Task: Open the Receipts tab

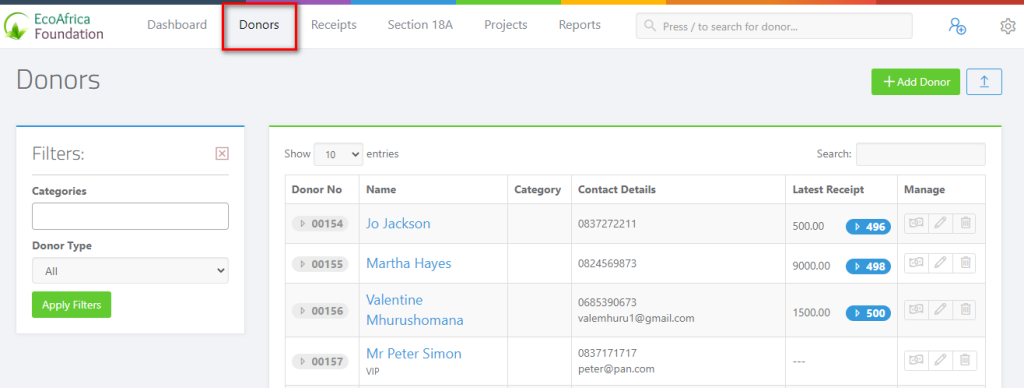Action: tap(334, 25)
